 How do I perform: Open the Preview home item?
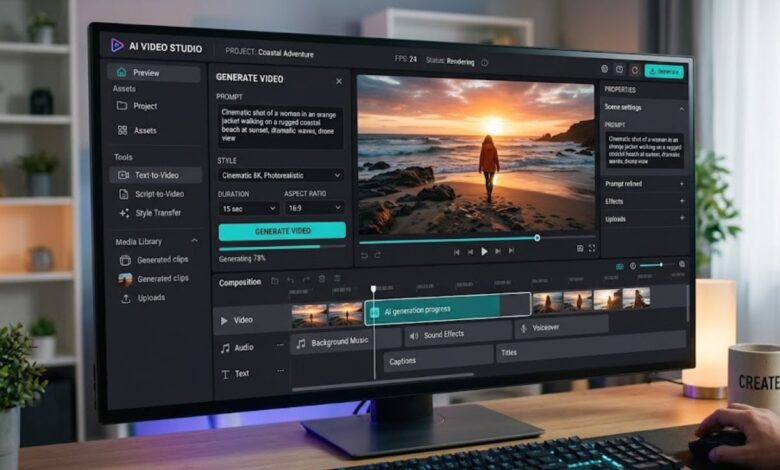tap(154, 73)
